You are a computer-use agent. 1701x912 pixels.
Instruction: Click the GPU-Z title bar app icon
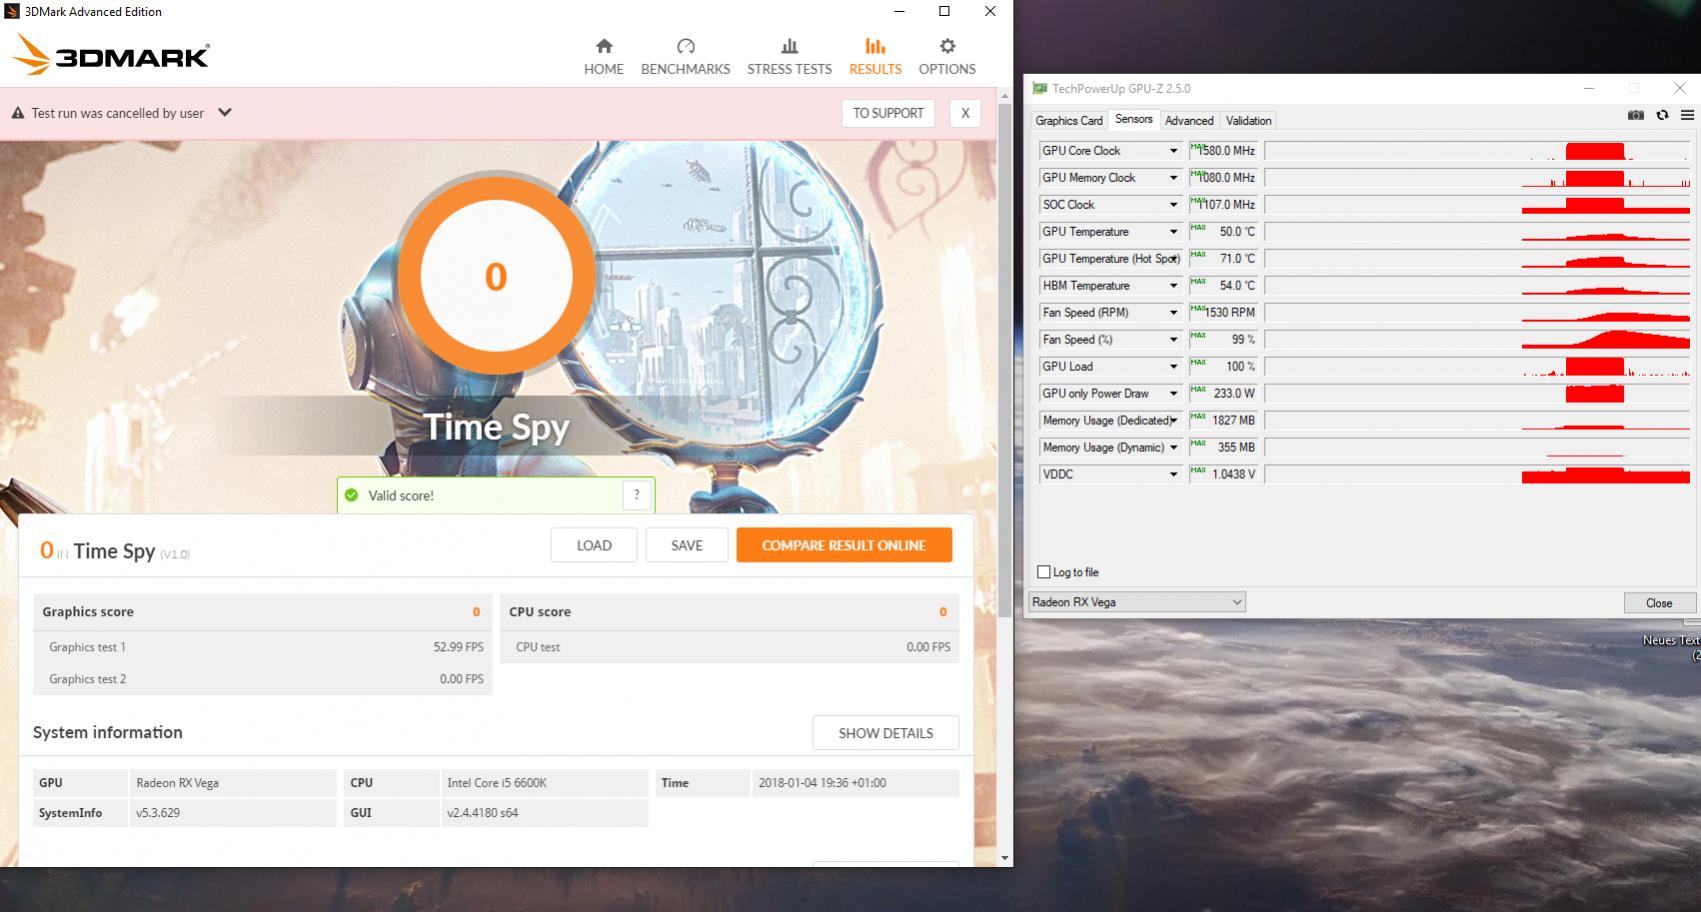[x=1039, y=88]
